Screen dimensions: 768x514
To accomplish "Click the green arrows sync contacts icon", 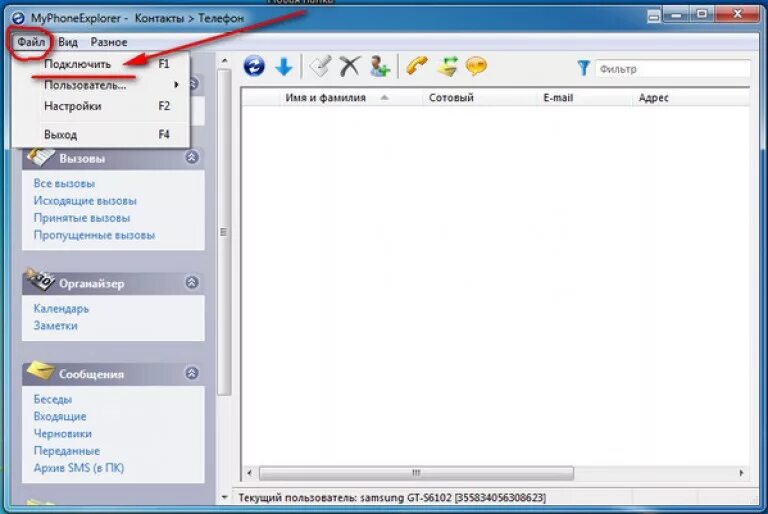I will pyautogui.click(x=447, y=66).
